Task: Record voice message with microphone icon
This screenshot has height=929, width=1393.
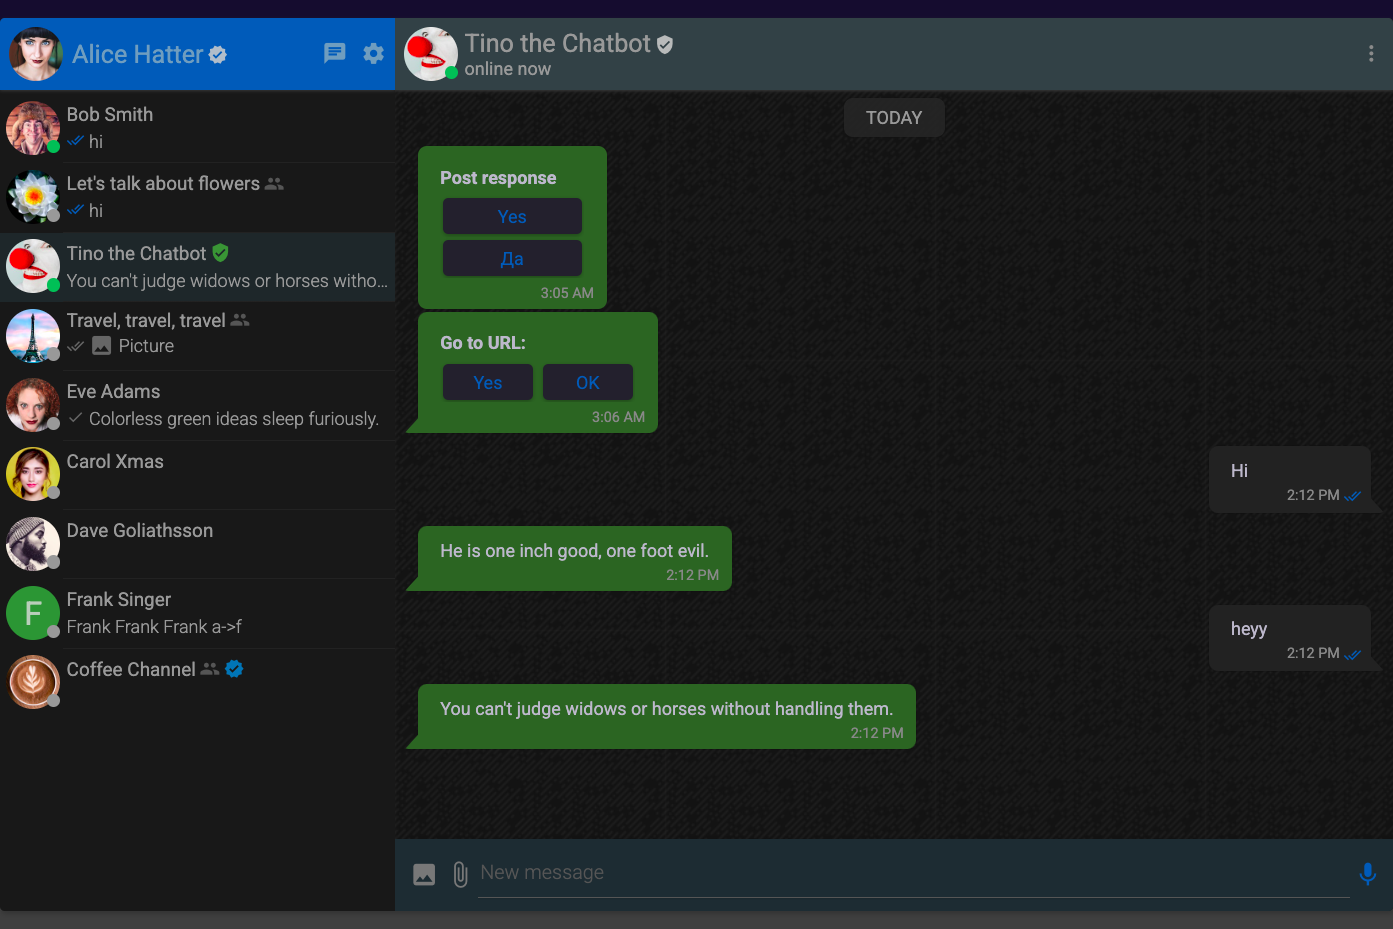Action: coord(1367,874)
